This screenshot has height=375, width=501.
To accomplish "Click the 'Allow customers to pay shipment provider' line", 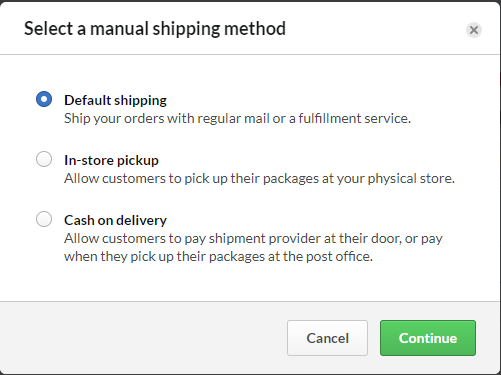I will tap(253, 238).
